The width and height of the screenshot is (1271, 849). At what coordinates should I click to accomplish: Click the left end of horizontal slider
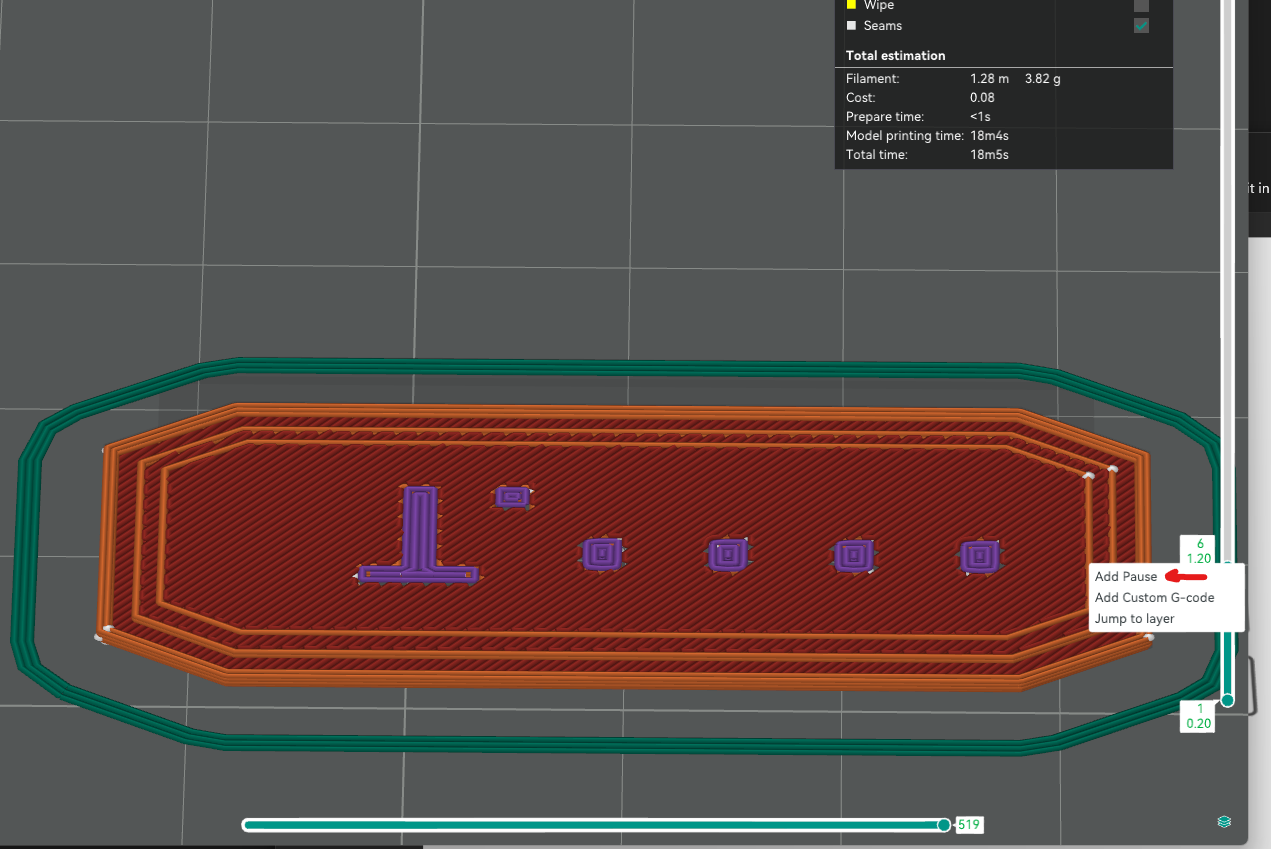coord(247,825)
